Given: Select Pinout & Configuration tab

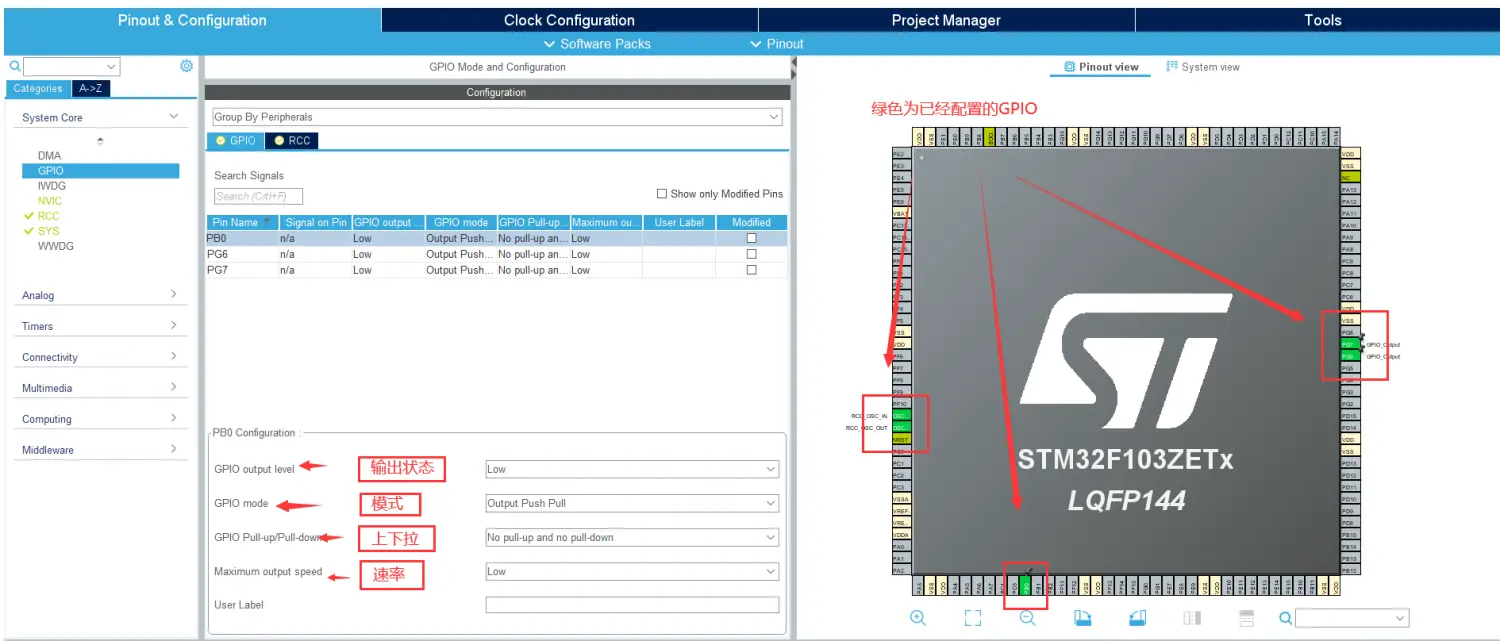Looking at the screenshot, I should click(192, 20).
